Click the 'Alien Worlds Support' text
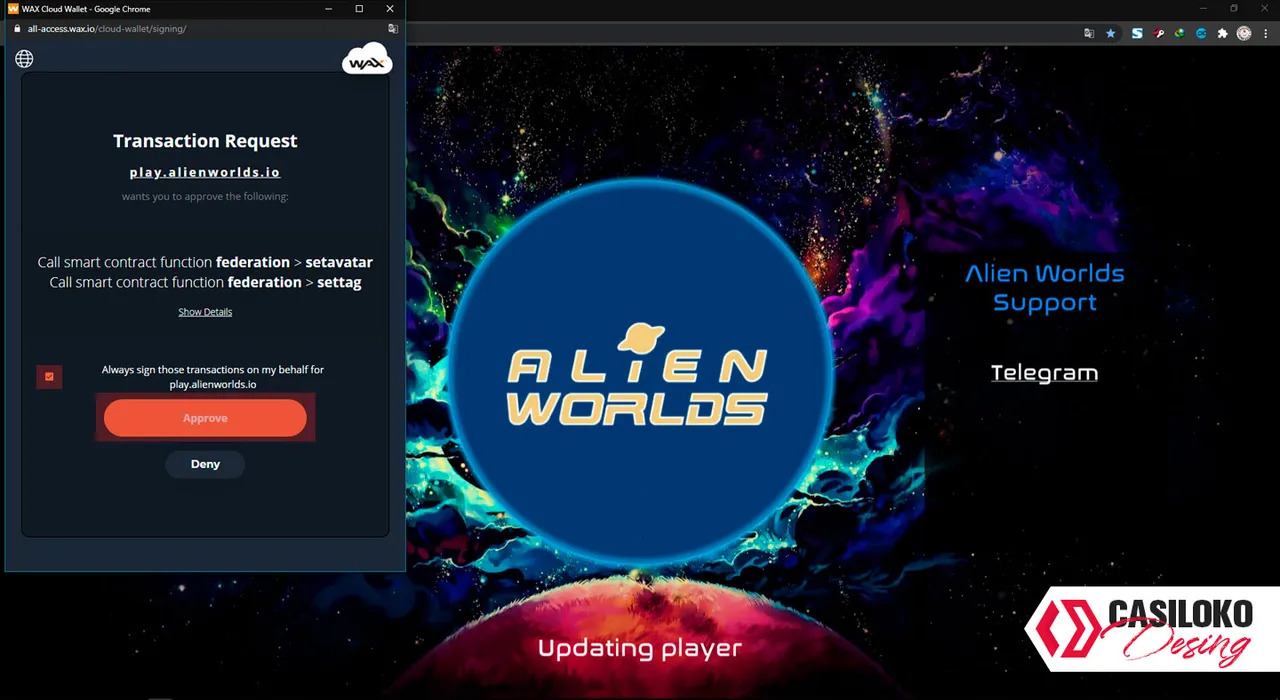The width and height of the screenshot is (1280, 700). (x=1044, y=288)
